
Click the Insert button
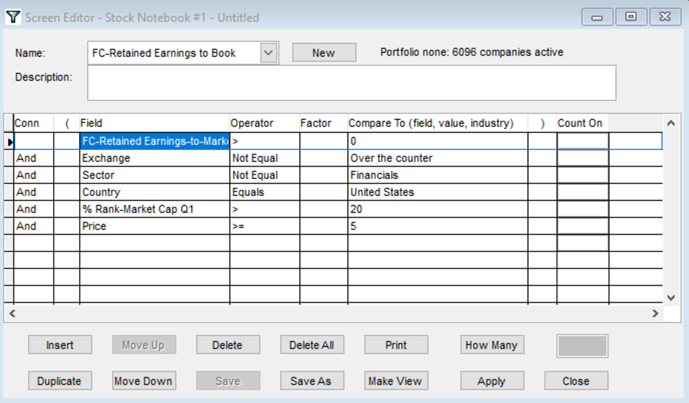pos(60,345)
